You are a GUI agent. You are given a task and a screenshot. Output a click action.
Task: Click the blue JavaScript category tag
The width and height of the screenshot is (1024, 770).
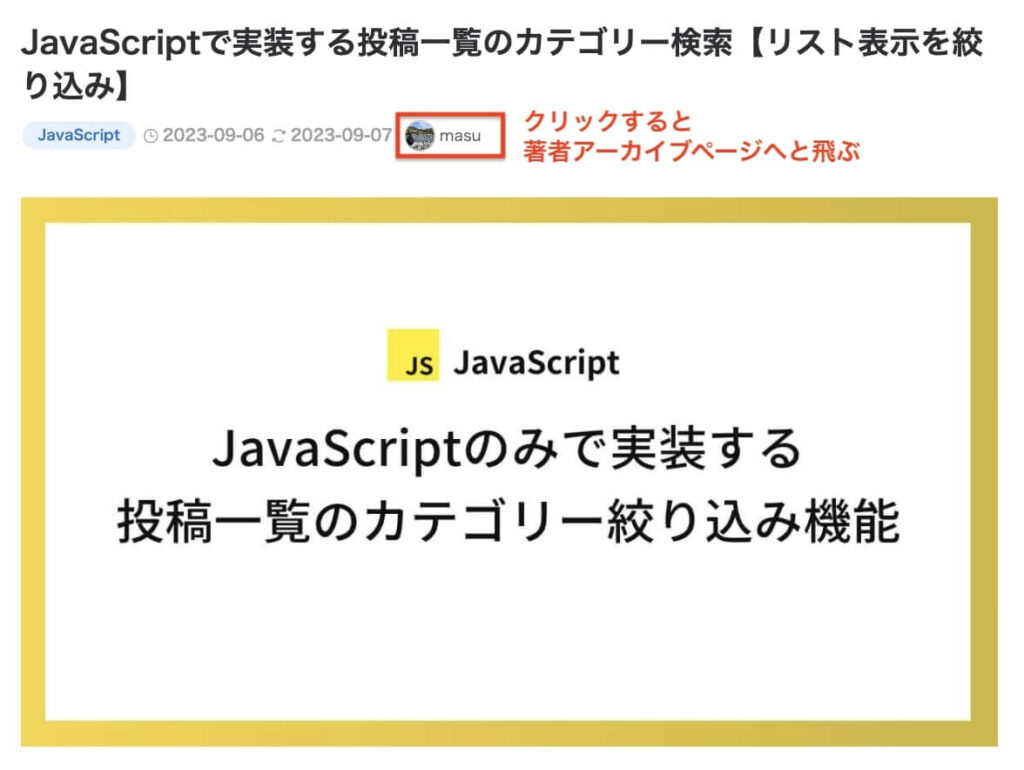point(79,135)
